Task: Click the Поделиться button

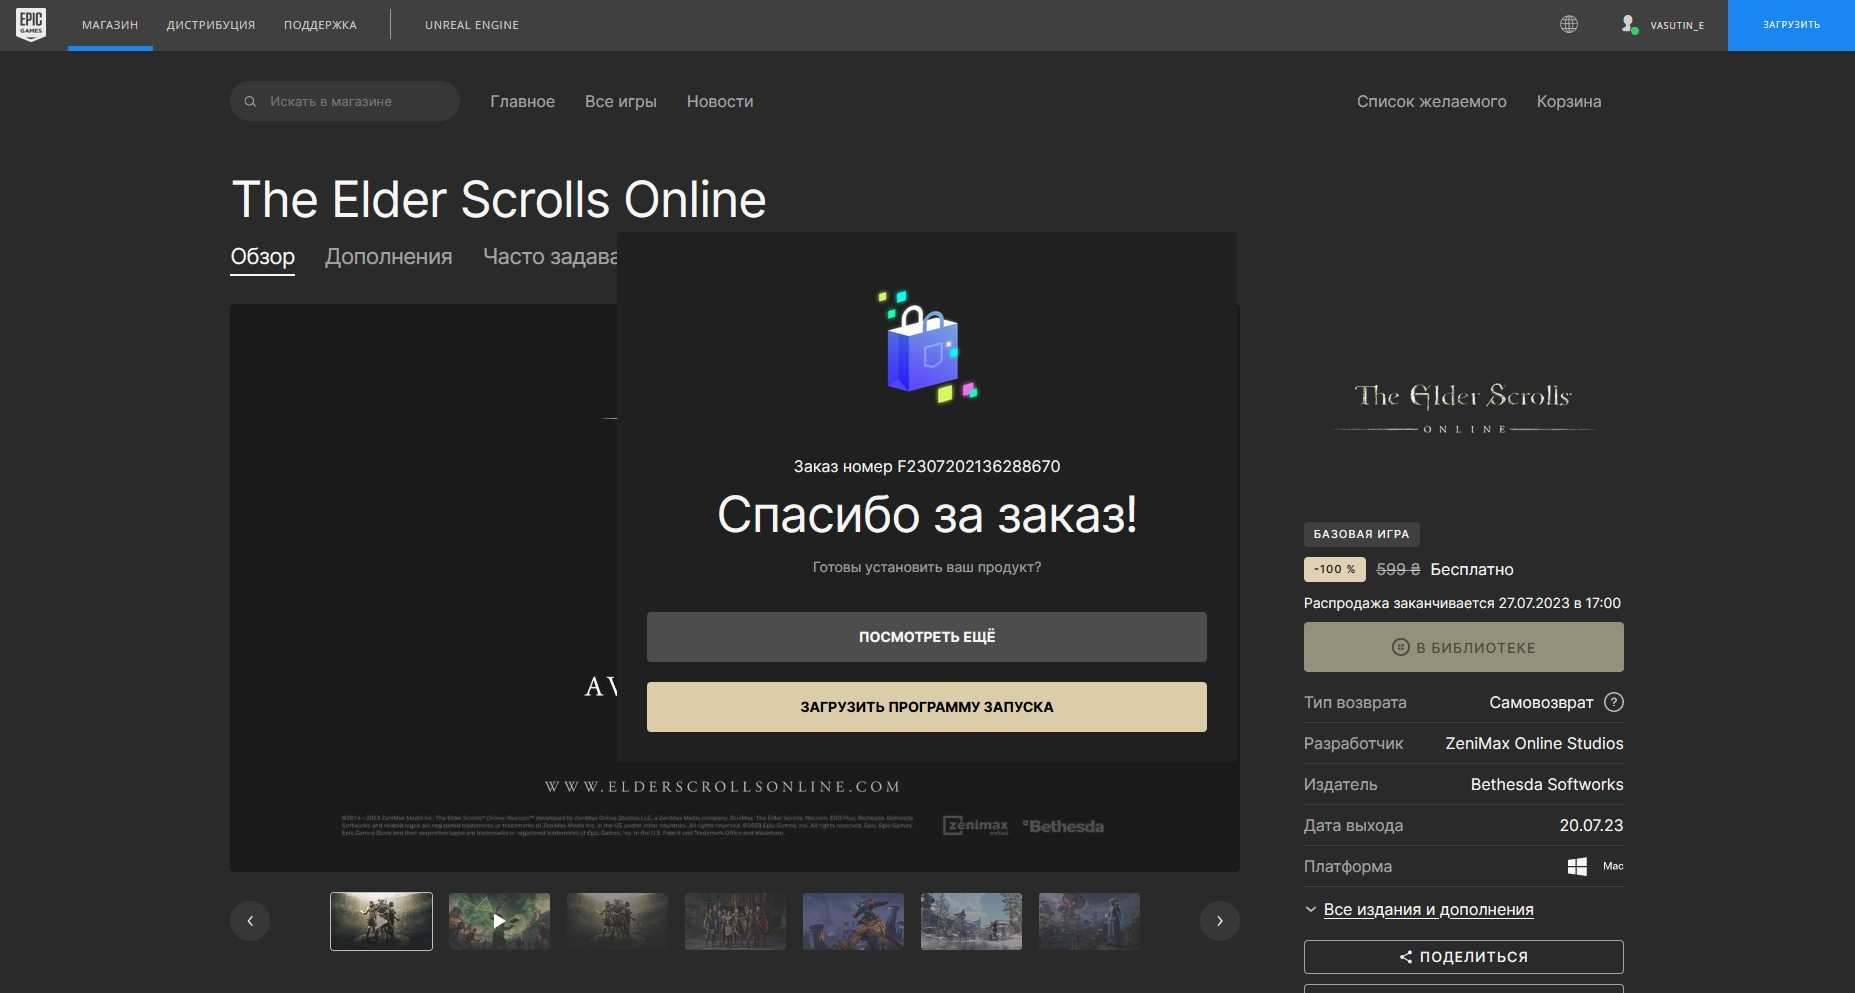Action: pos(1463,957)
